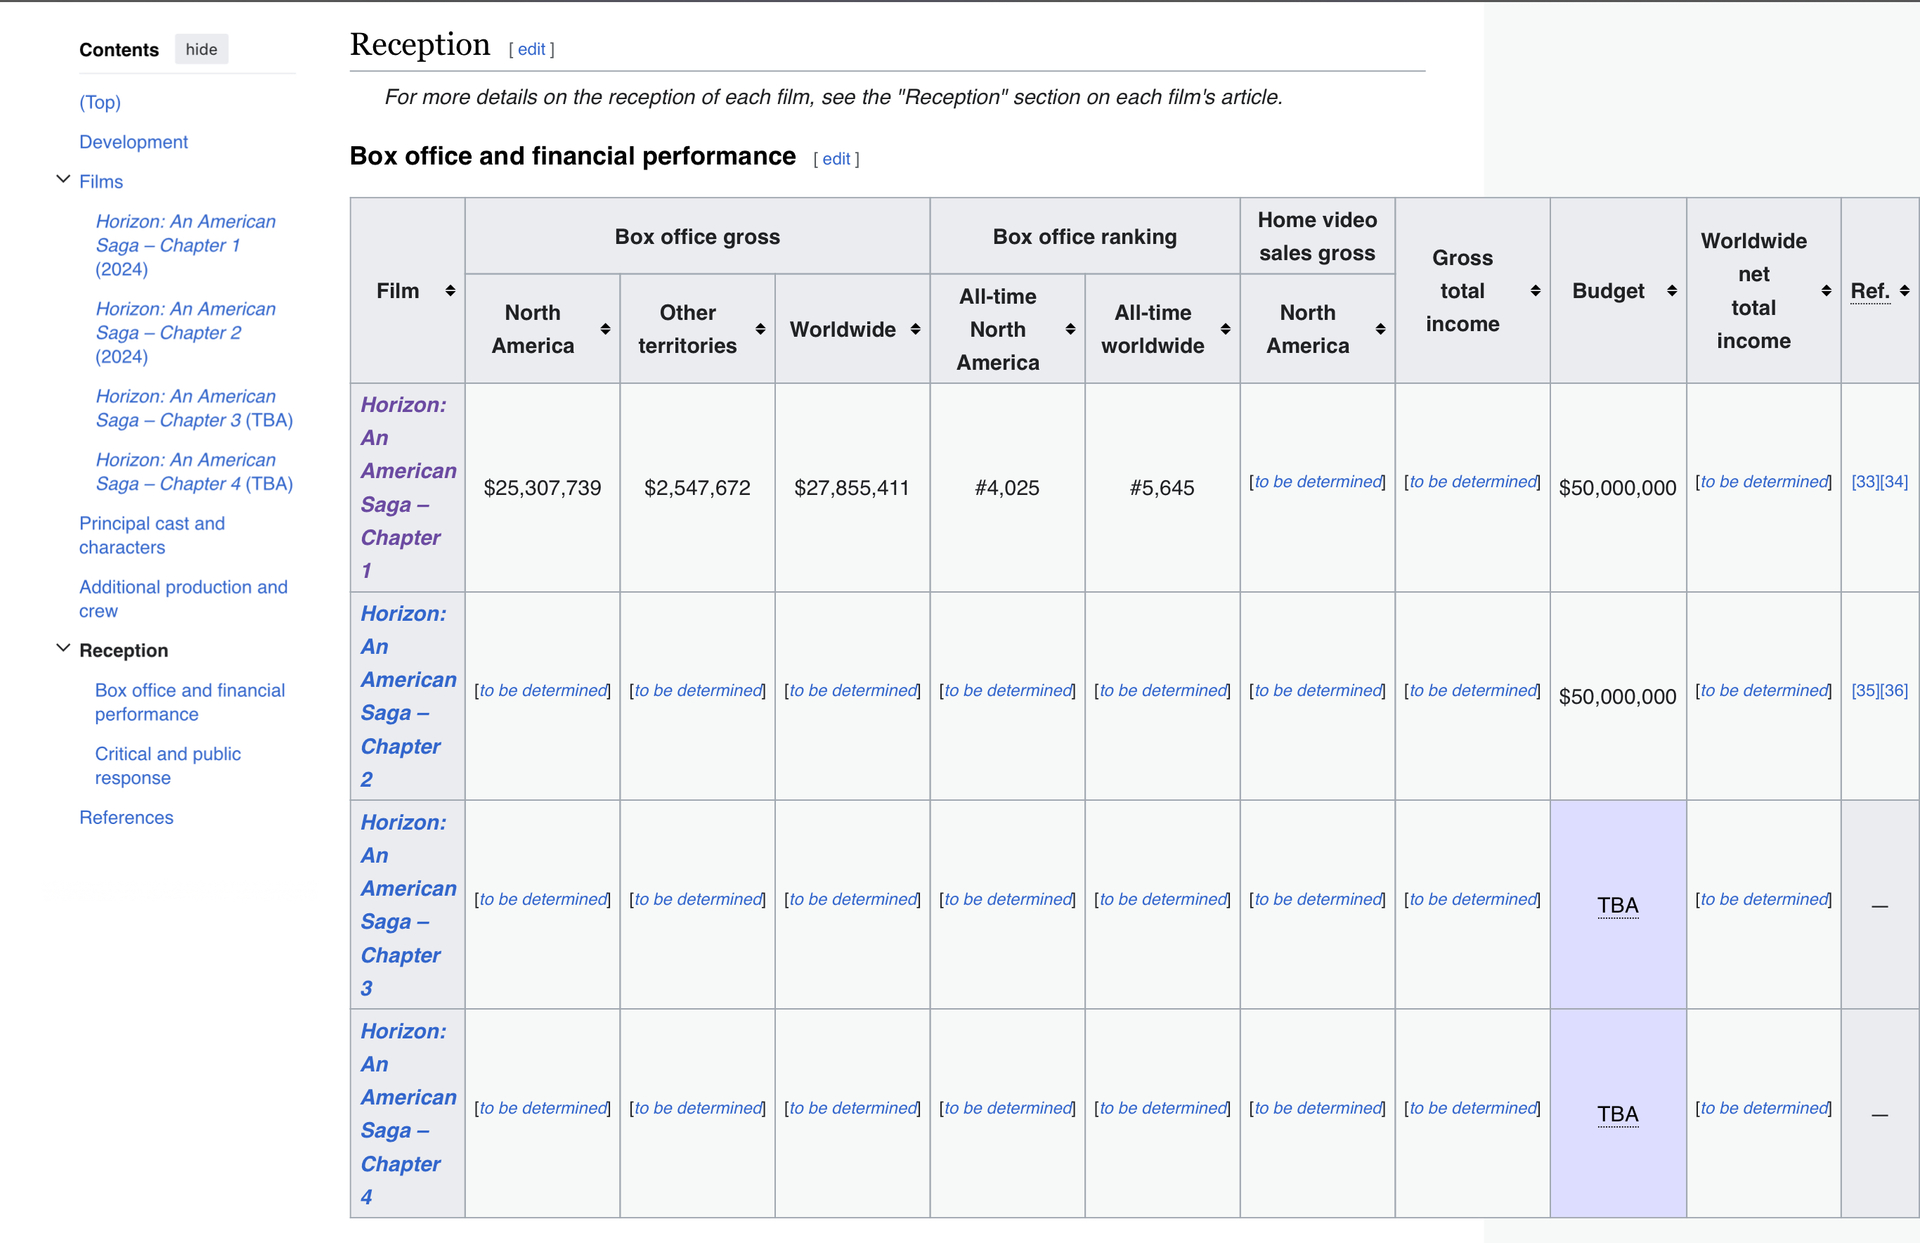Screen dimensions: 1920x1243
Task: Click the Box office ranking header
Action: coord(1085,237)
